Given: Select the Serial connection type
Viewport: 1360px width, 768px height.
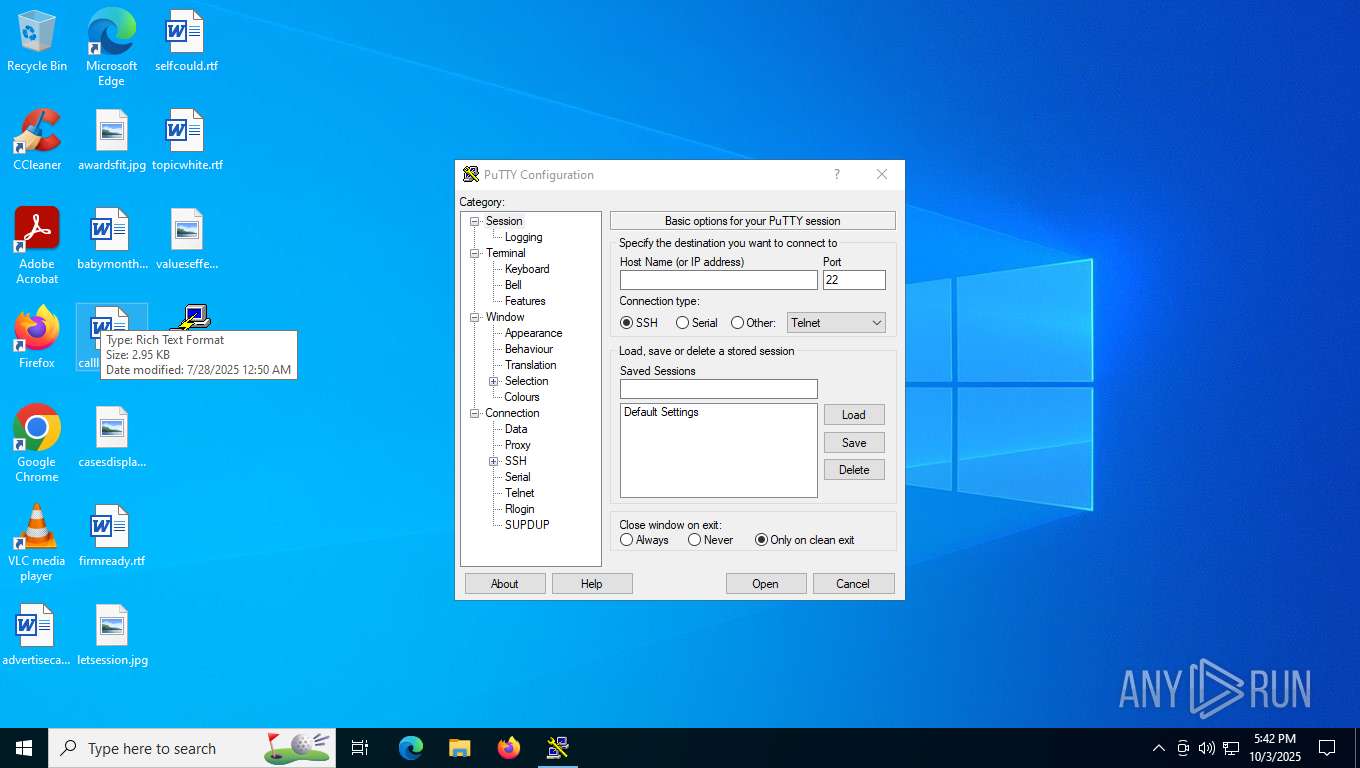Looking at the screenshot, I should (697, 323).
